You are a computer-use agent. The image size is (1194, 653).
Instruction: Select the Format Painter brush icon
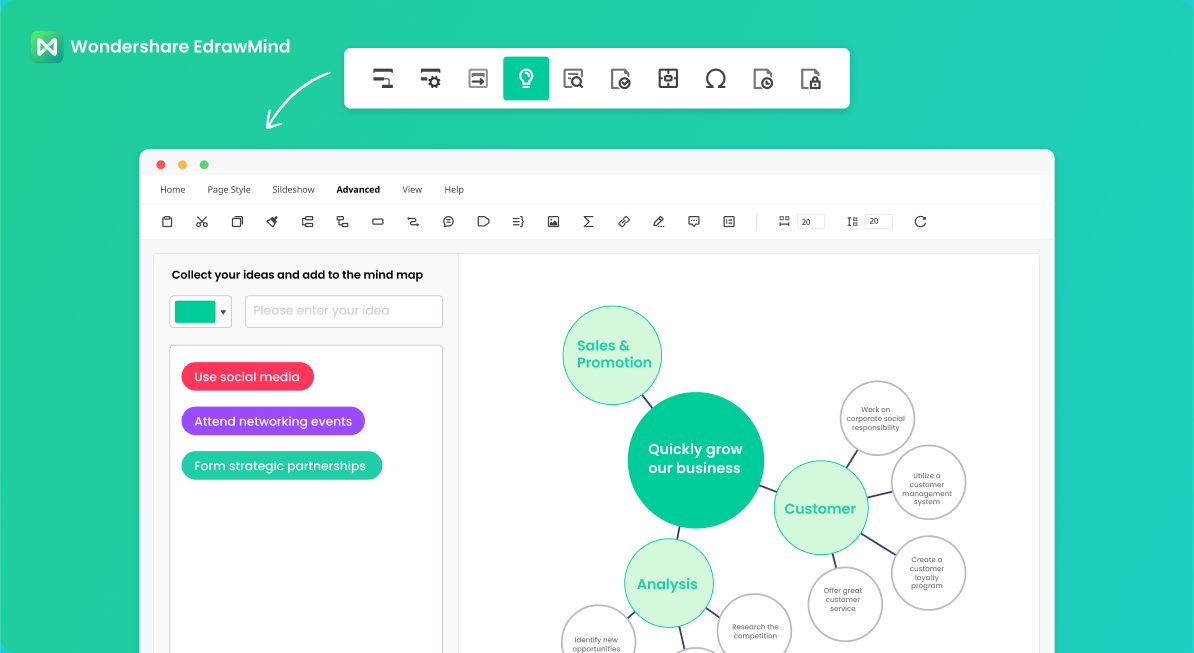pyautogui.click(x=272, y=221)
